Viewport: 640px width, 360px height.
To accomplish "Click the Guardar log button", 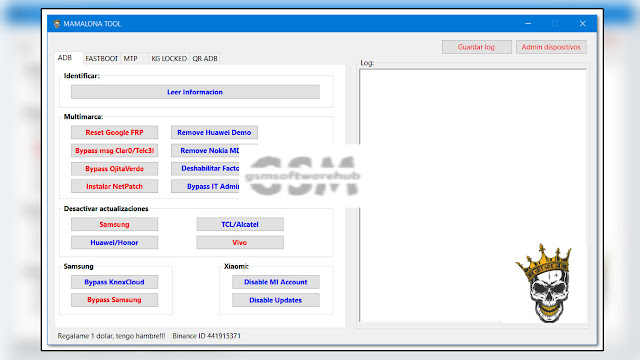I will [x=476, y=47].
